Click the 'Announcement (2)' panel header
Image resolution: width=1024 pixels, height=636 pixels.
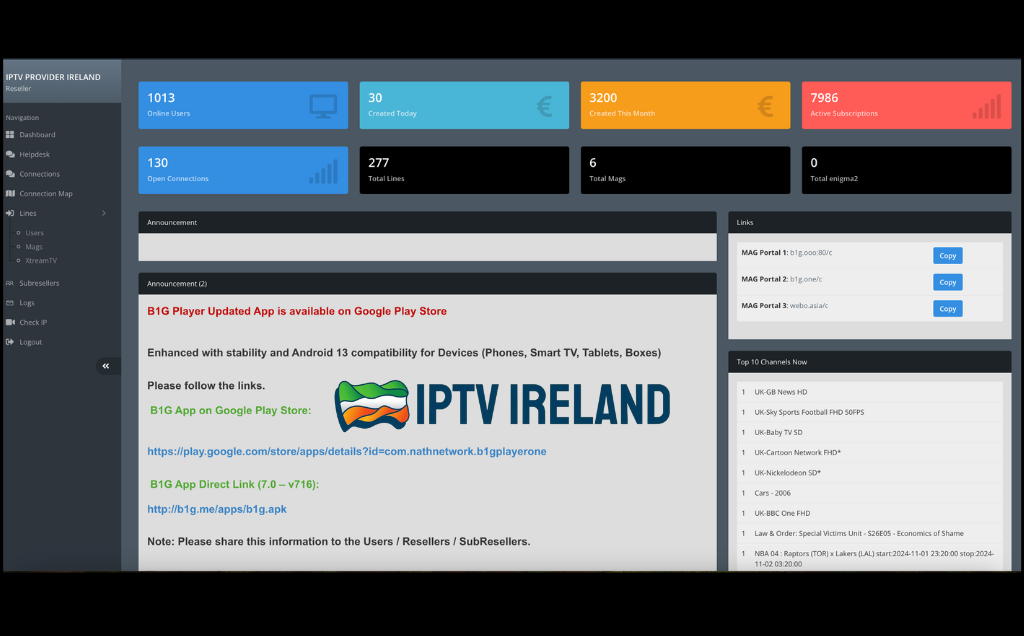coord(427,283)
